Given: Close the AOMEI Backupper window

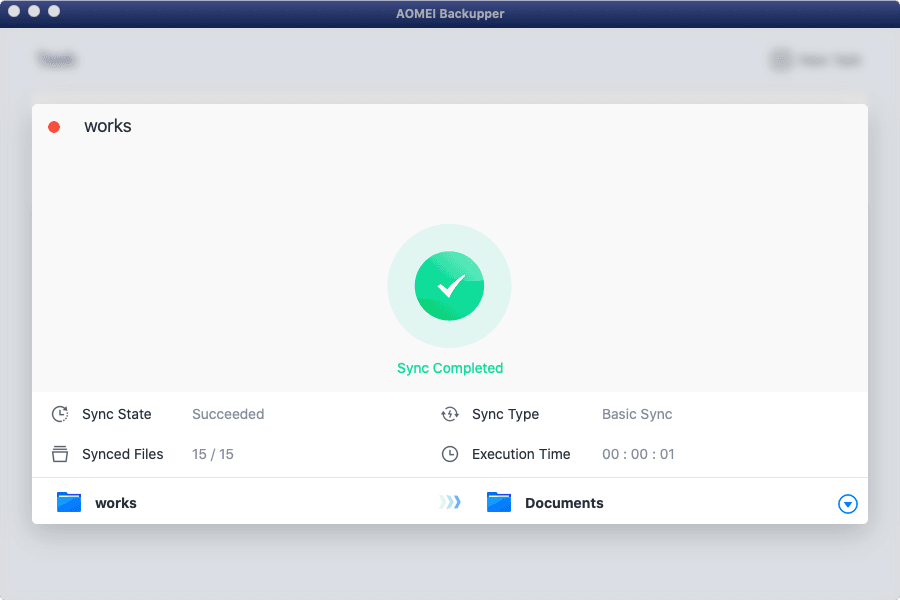Looking at the screenshot, I should click(x=14, y=11).
